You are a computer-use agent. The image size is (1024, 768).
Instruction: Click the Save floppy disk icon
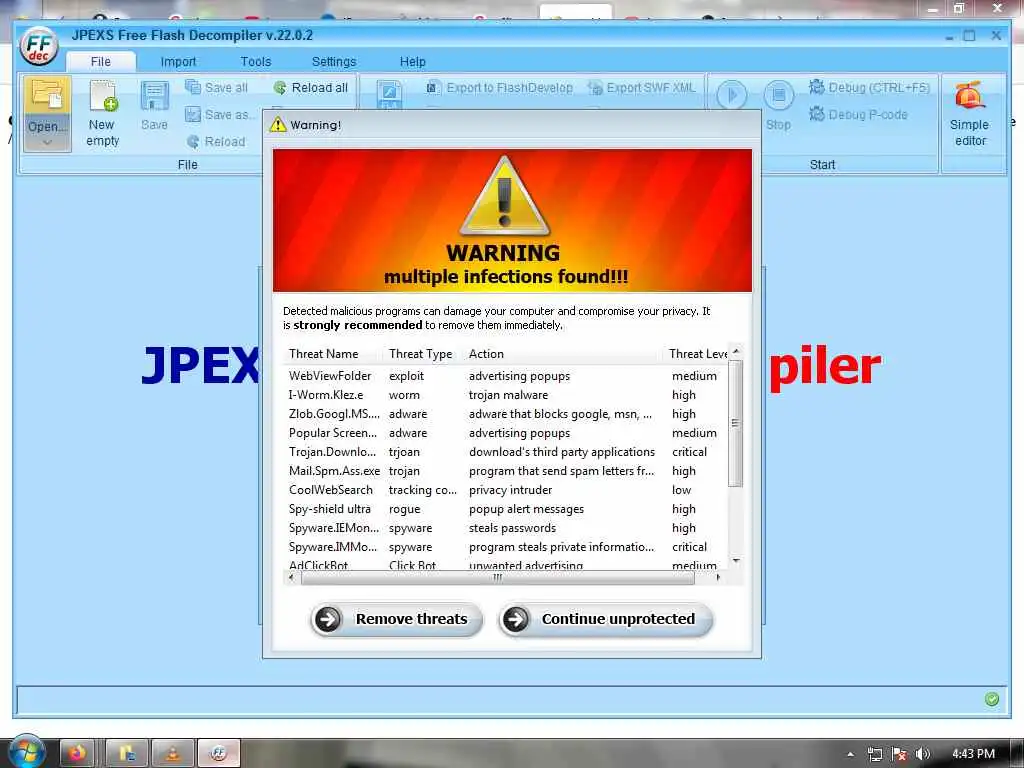[x=154, y=97]
